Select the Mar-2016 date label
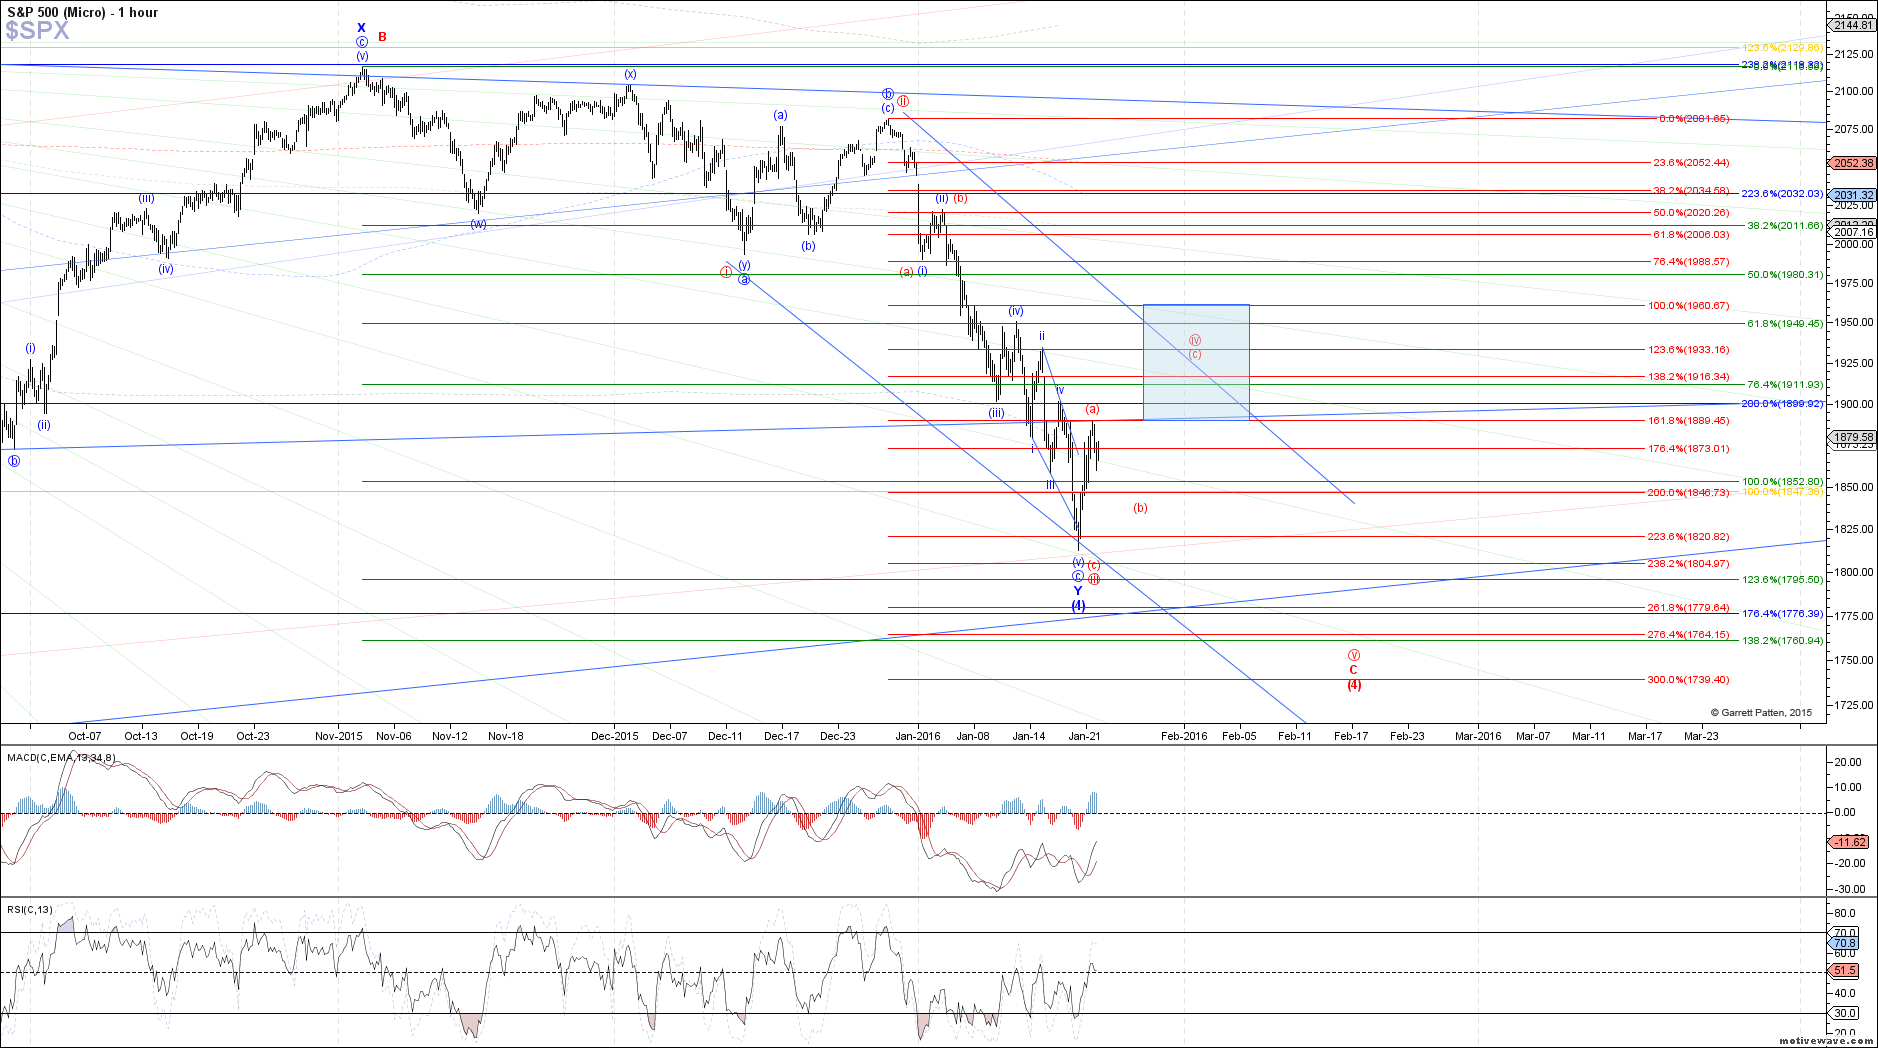 1478,736
